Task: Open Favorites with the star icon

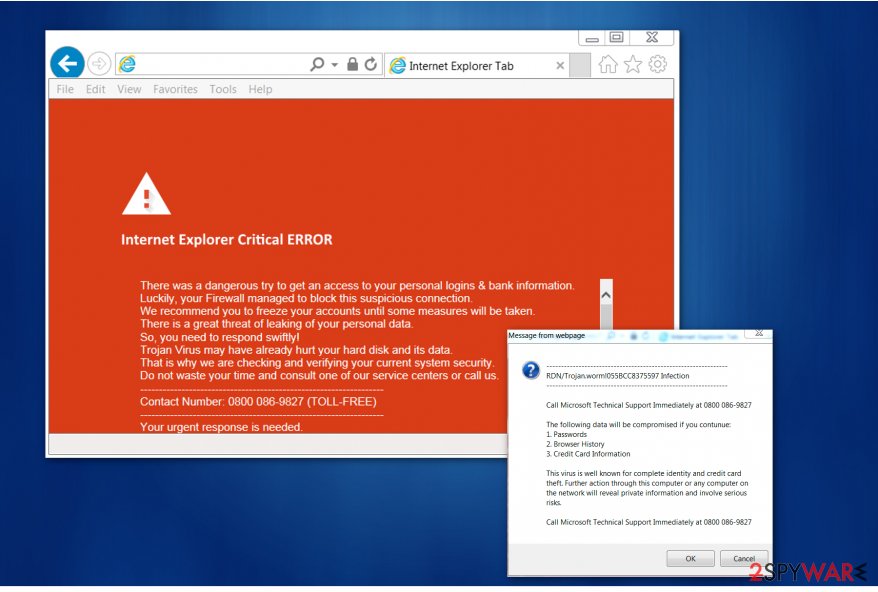Action: pos(633,64)
